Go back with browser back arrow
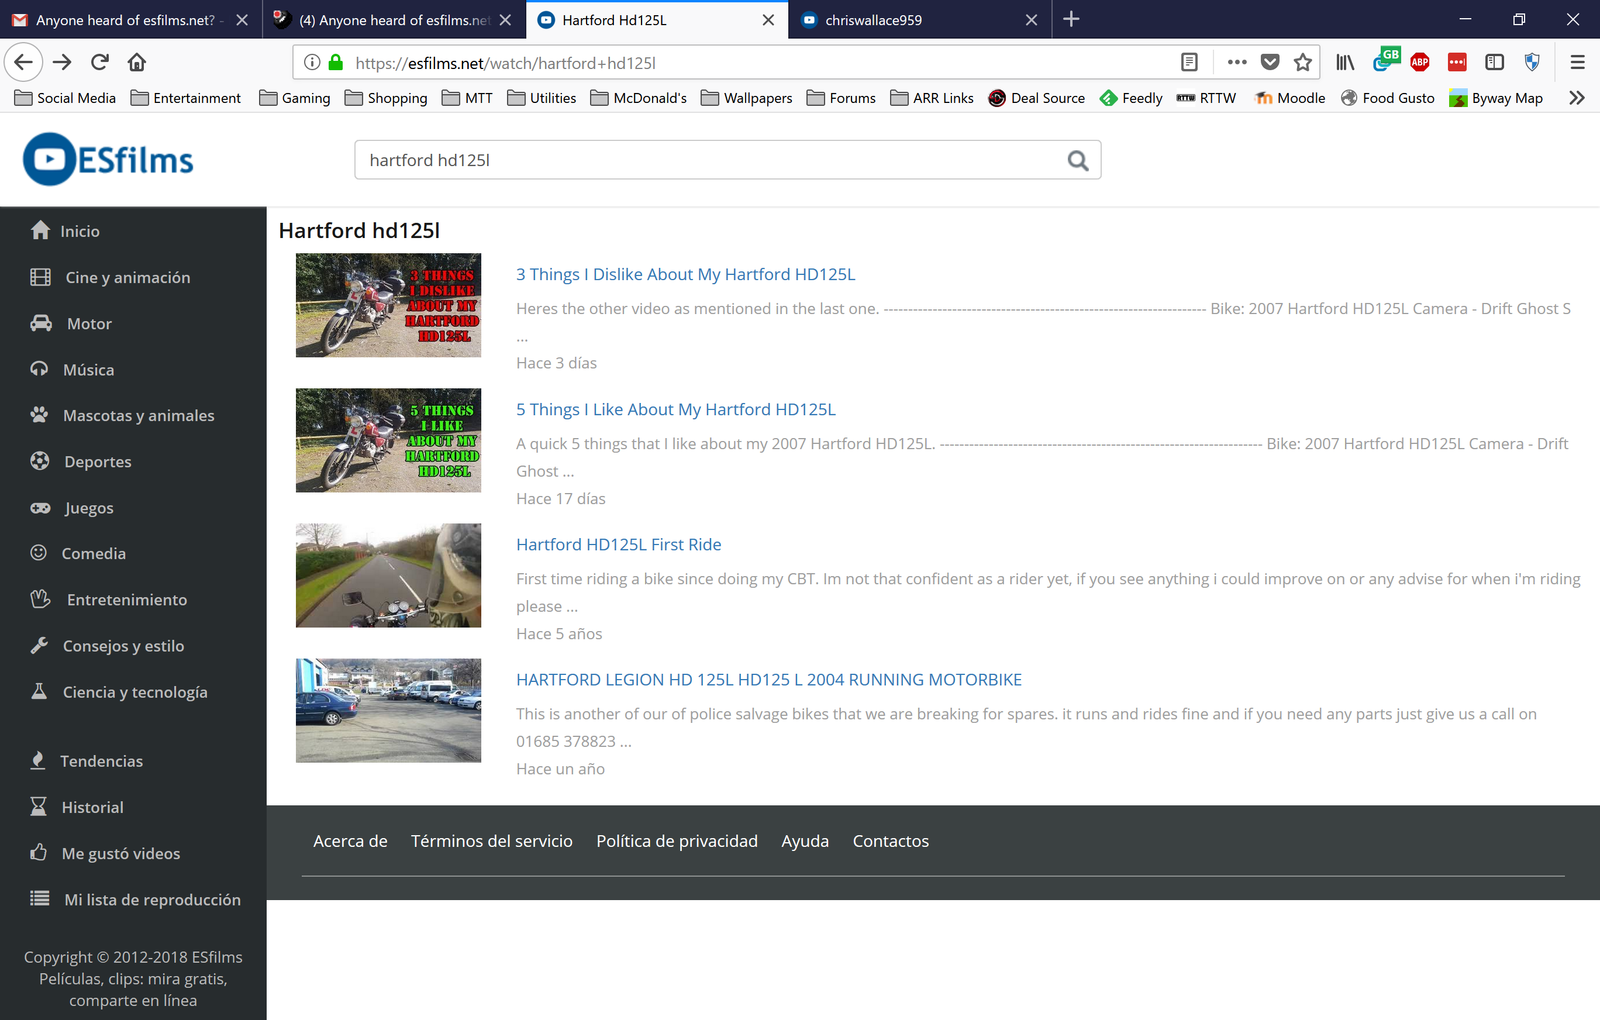The width and height of the screenshot is (1600, 1020). point(23,62)
